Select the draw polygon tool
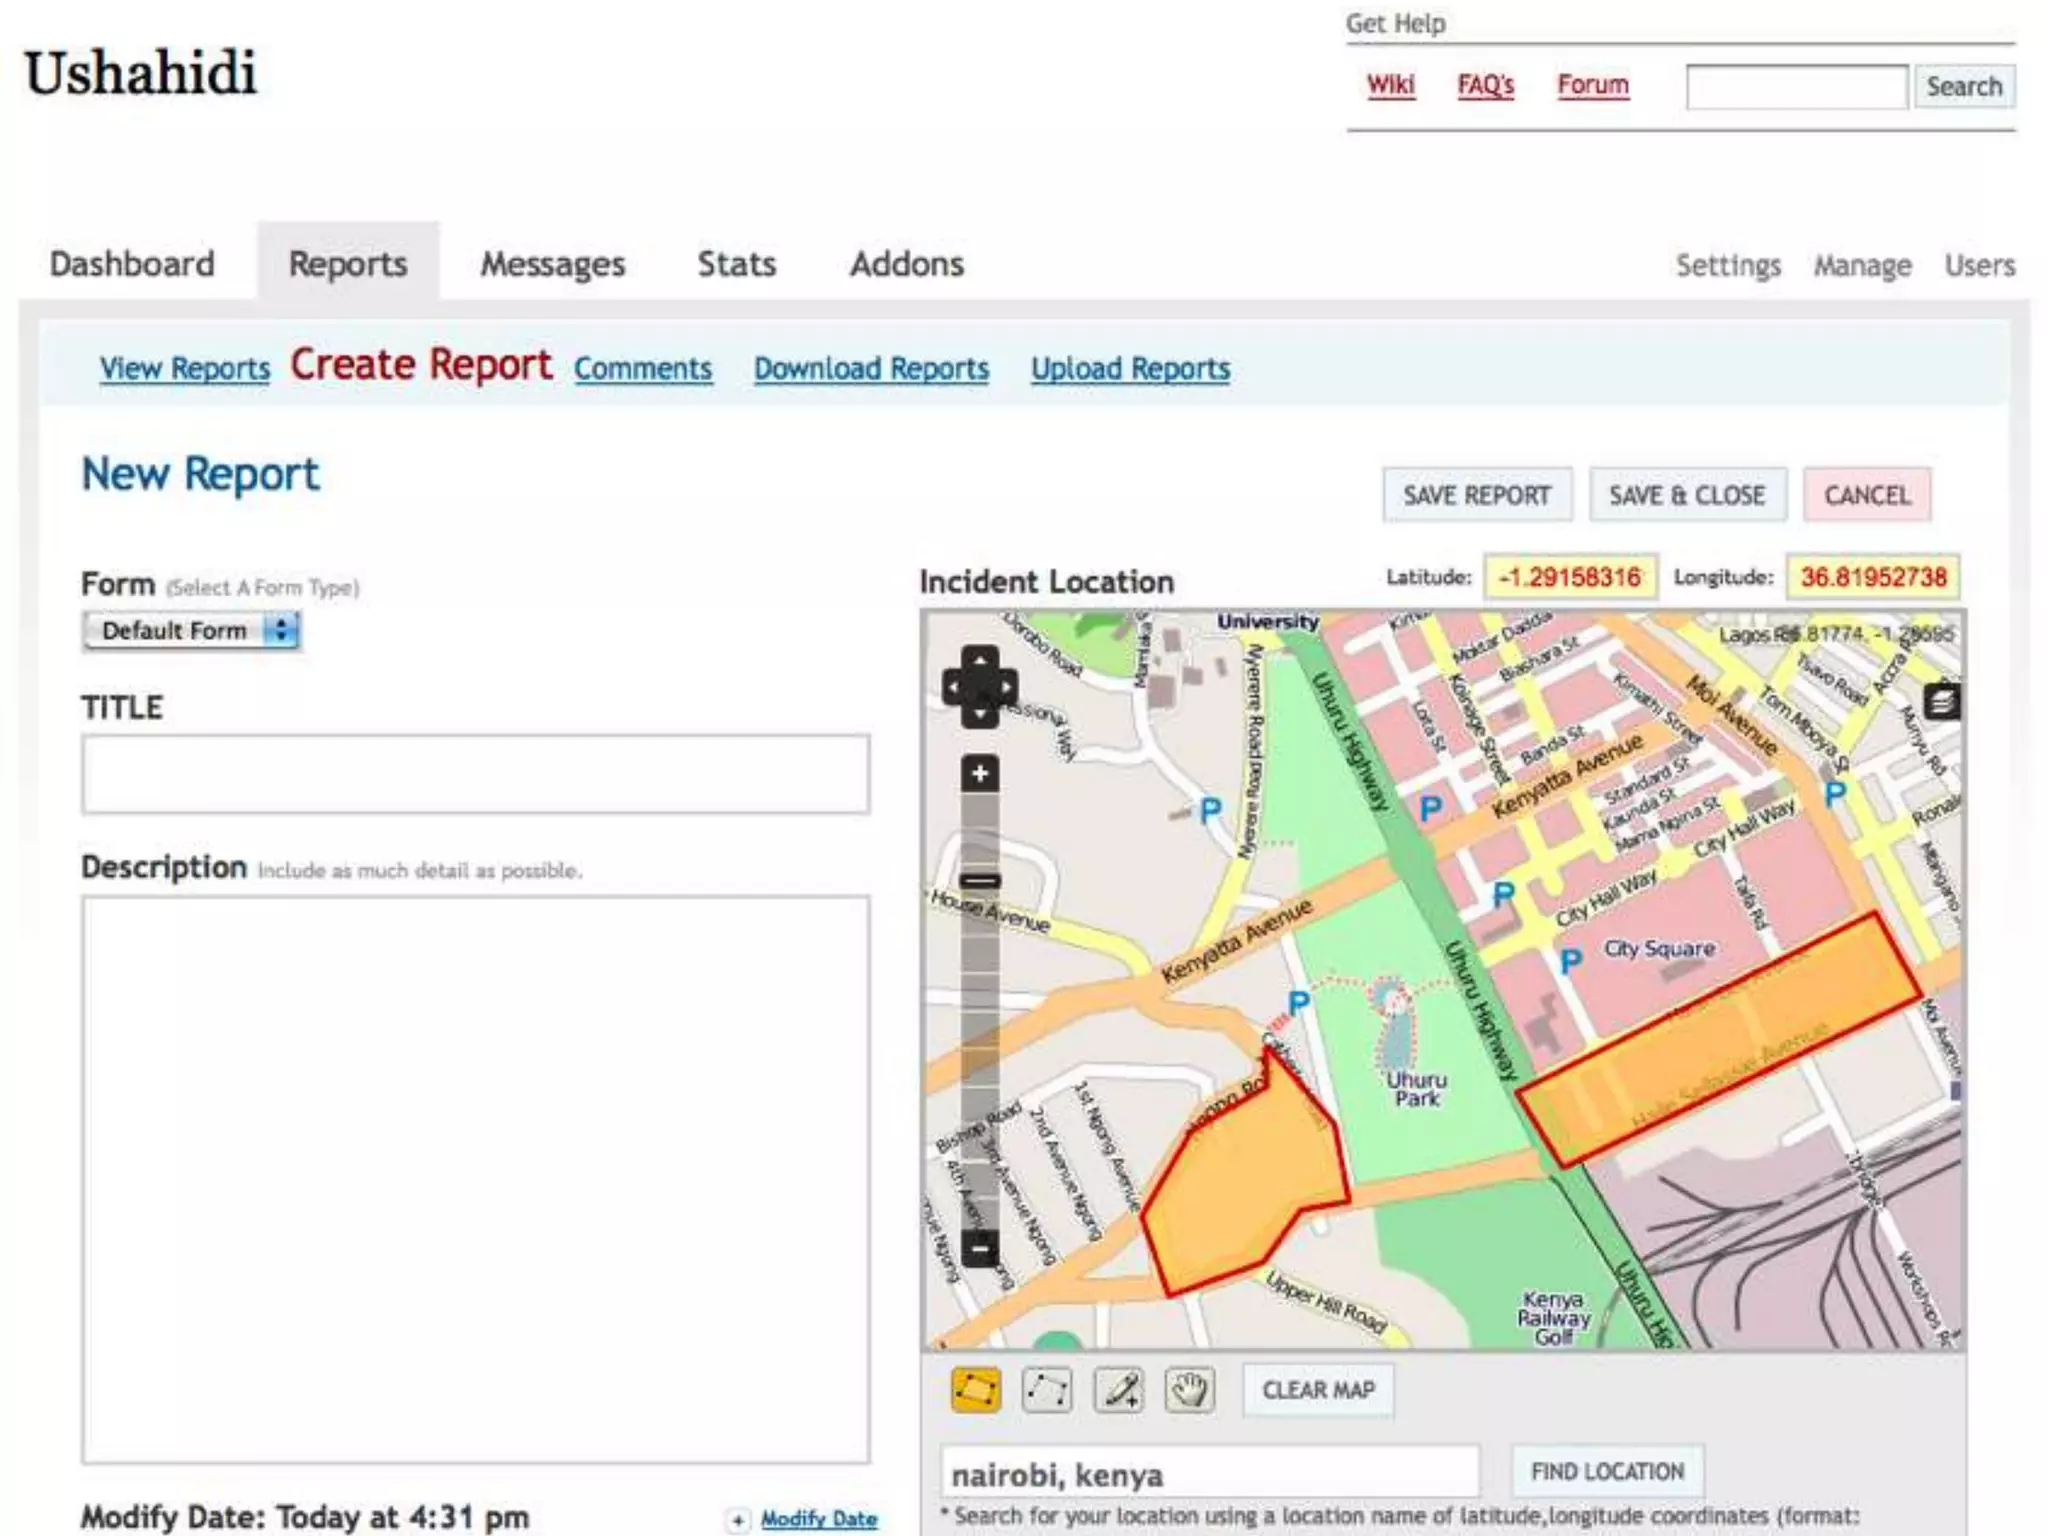This screenshot has width=2048, height=1536. (x=975, y=1390)
